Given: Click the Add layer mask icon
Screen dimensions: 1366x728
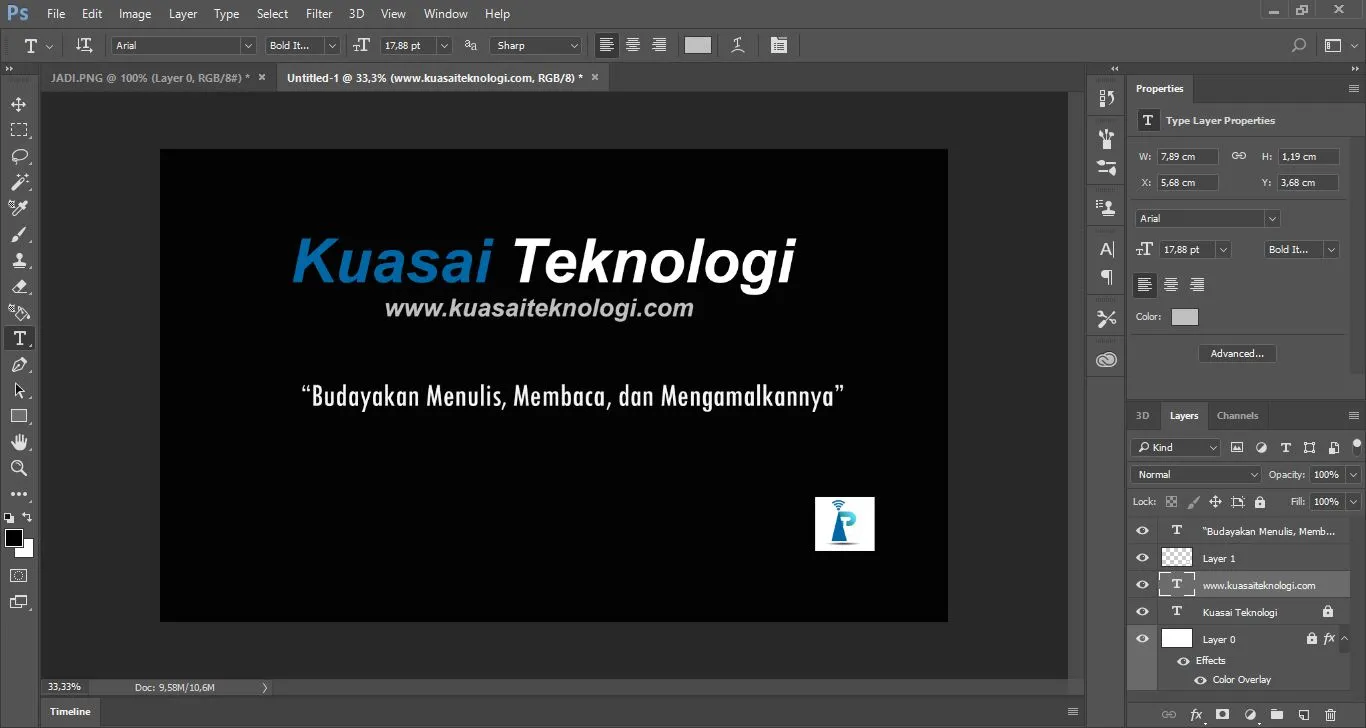Looking at the screenshot, I should coord(1222,715).
